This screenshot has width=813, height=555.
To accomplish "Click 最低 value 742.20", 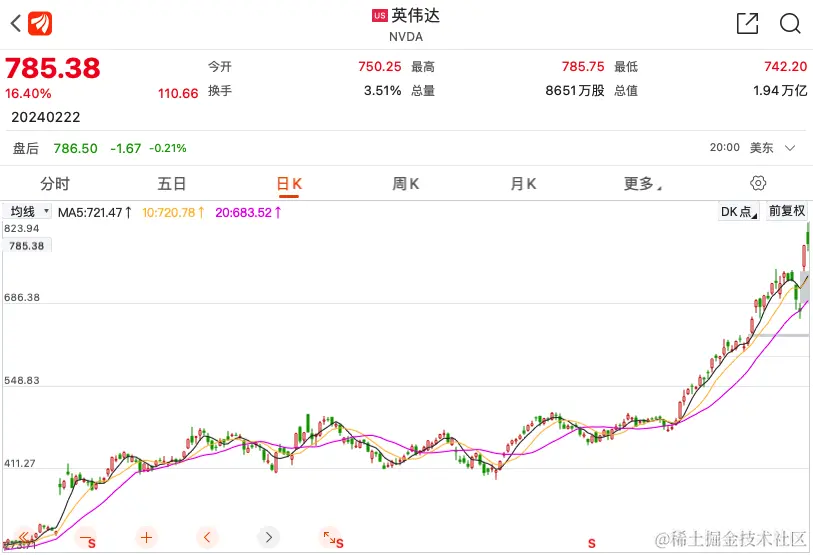I will (x=786, y=66).
